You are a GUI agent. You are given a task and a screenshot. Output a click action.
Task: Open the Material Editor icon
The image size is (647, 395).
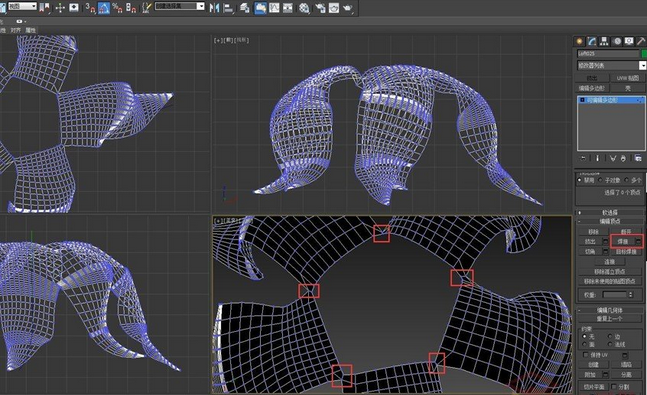click(304, 8)
